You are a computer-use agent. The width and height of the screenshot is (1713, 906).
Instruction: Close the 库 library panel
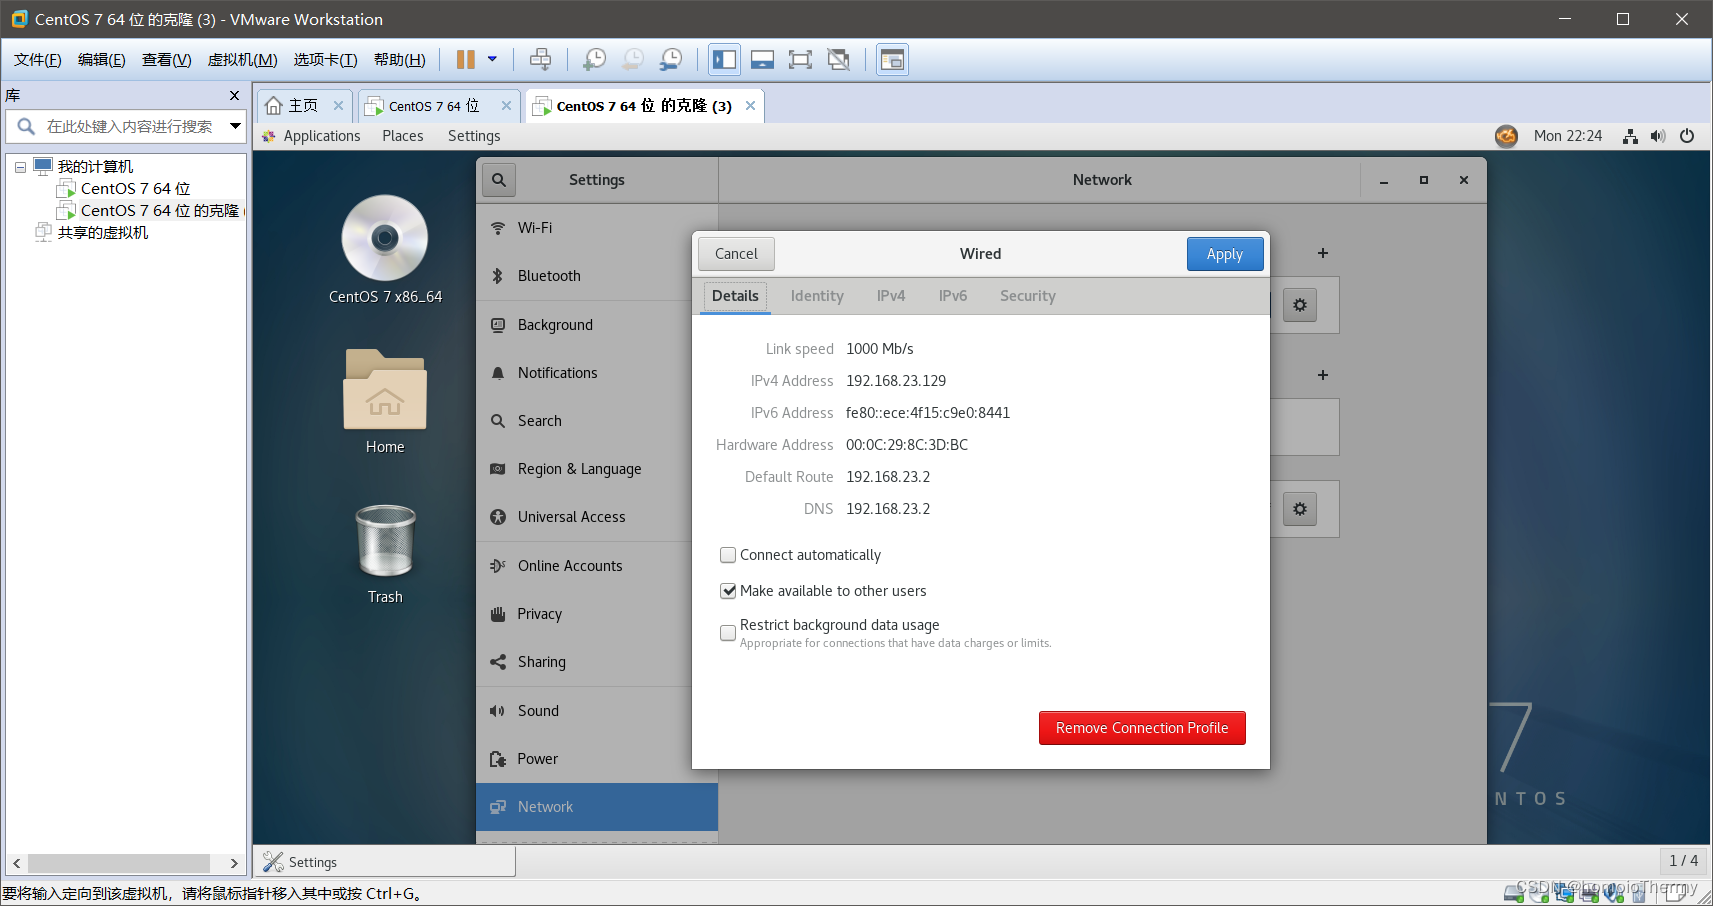(x=234, y=95)
